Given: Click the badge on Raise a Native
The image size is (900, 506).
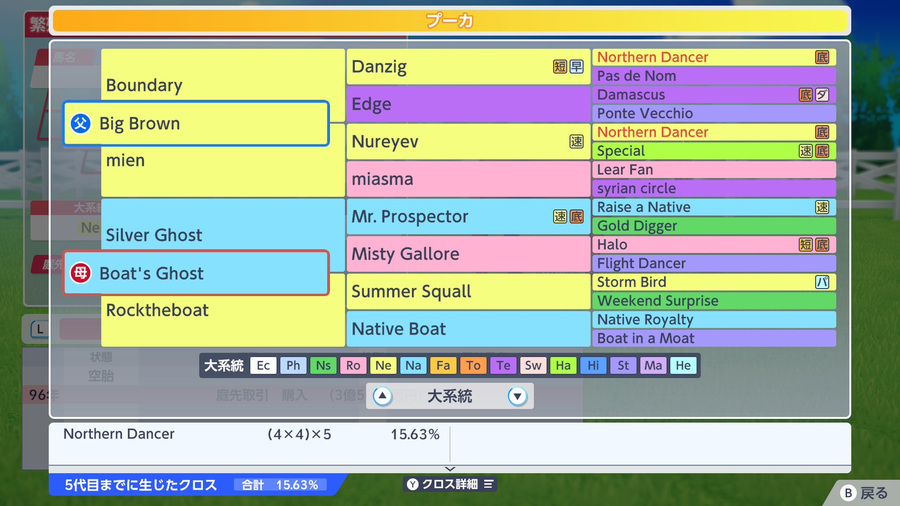Looking at the screenshot, I should tap(822, 207).
